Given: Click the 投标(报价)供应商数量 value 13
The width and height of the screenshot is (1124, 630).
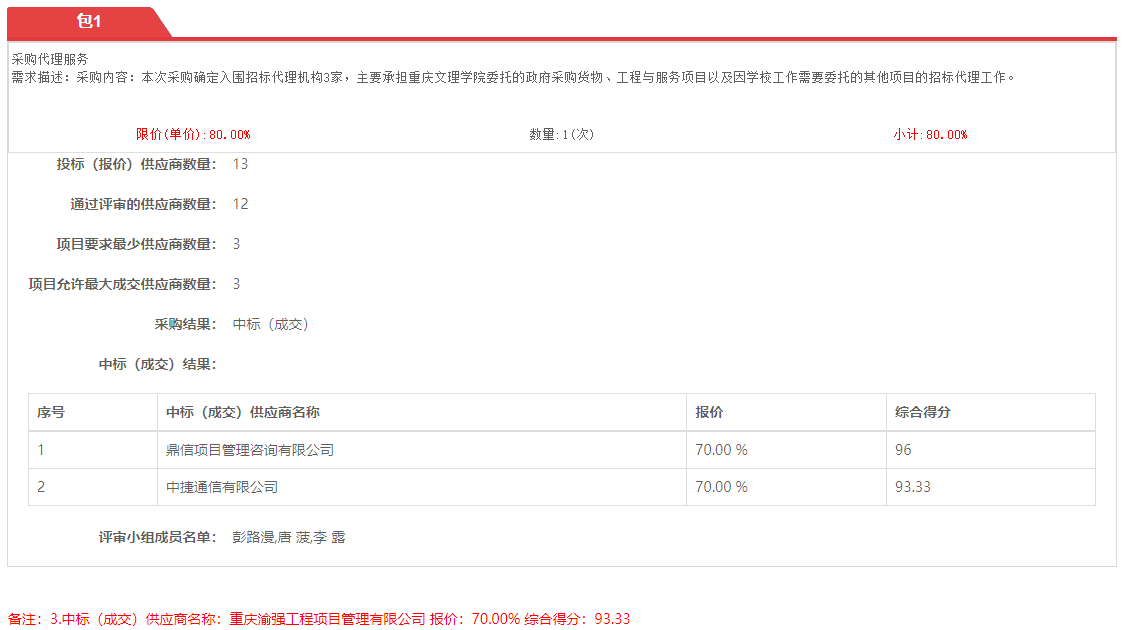Looking at the screenshot, I should coord(240,164).
